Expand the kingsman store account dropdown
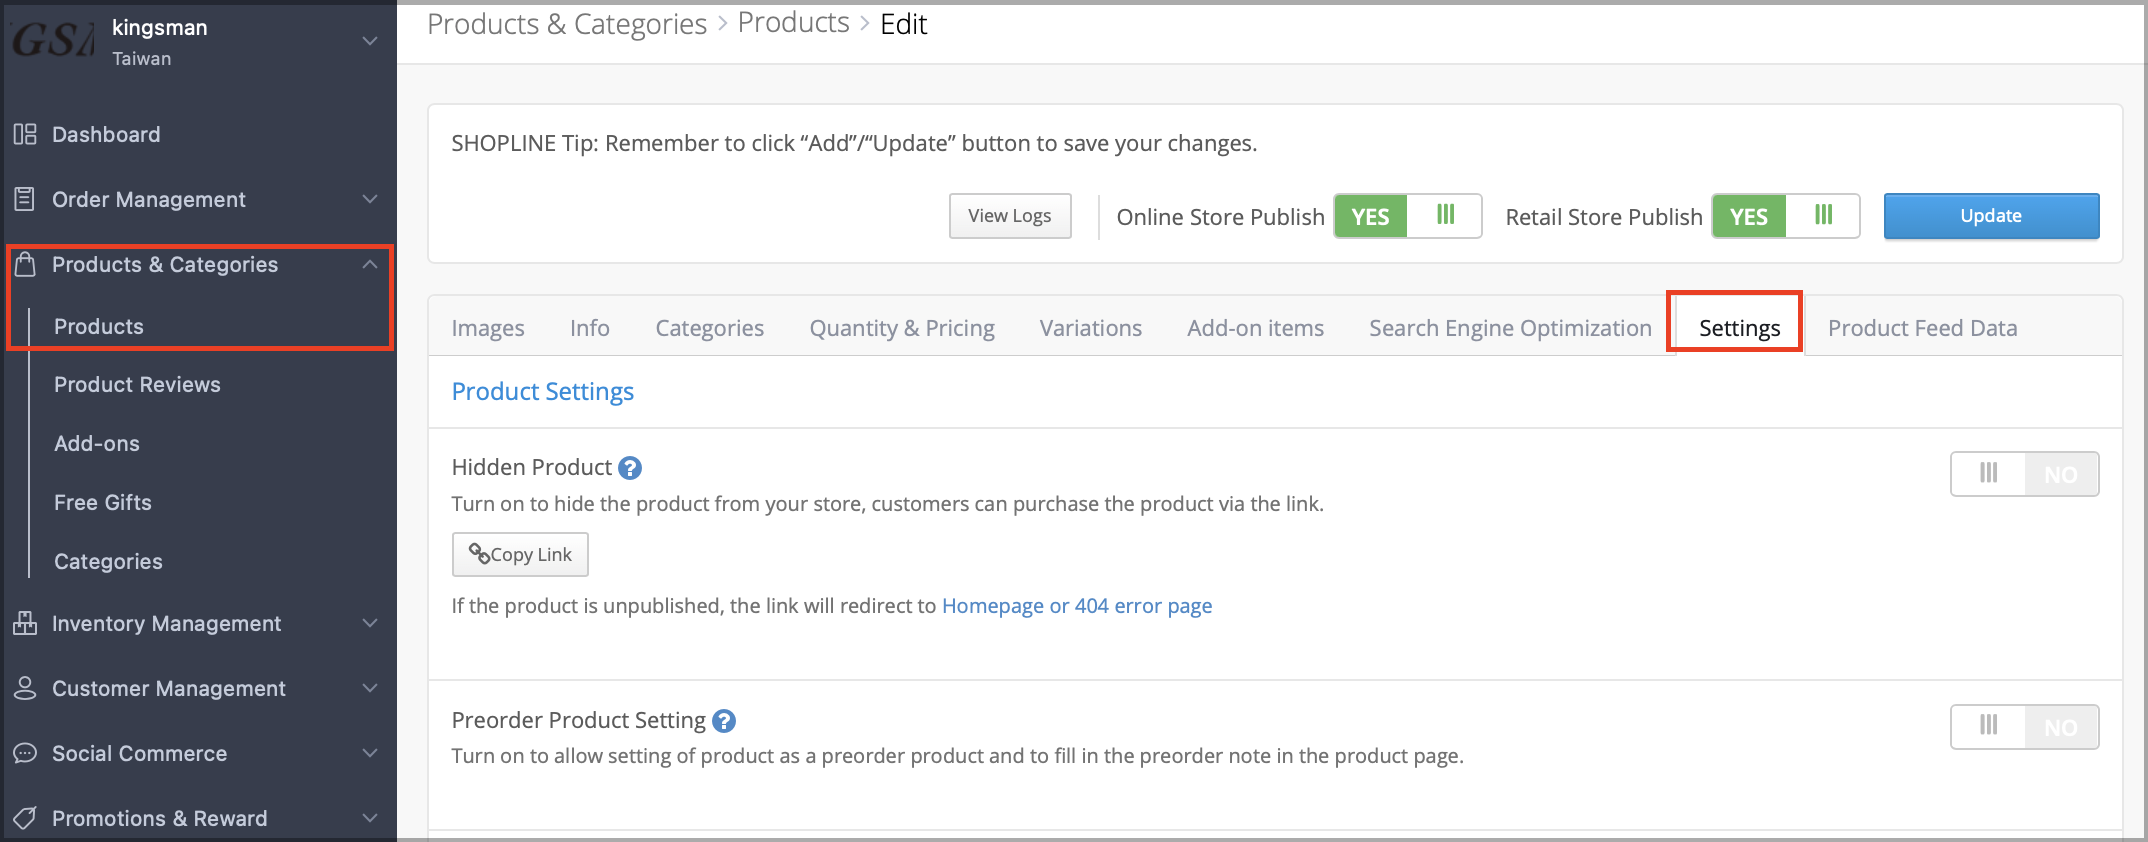2148x842 pixels. coord(370,41)
